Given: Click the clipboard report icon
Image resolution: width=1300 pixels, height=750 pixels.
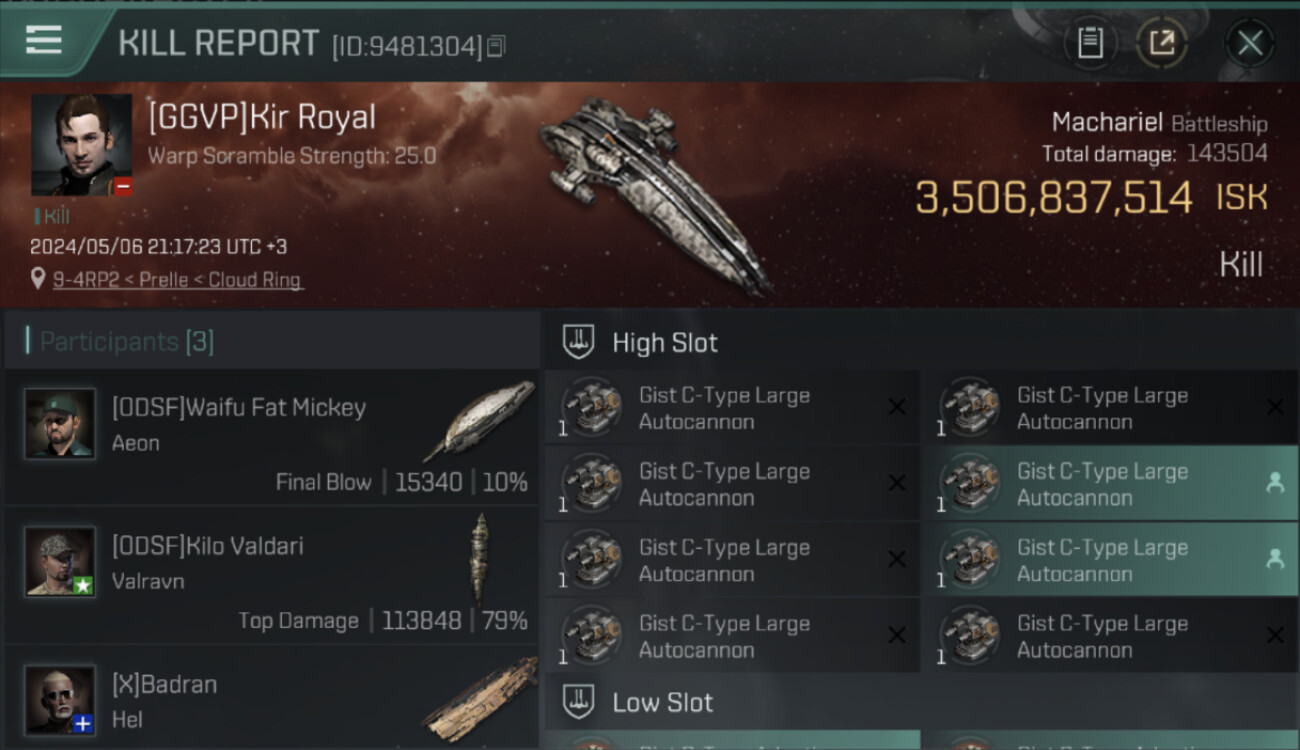Looking at the screenshot, I should tap(1090, 43).
